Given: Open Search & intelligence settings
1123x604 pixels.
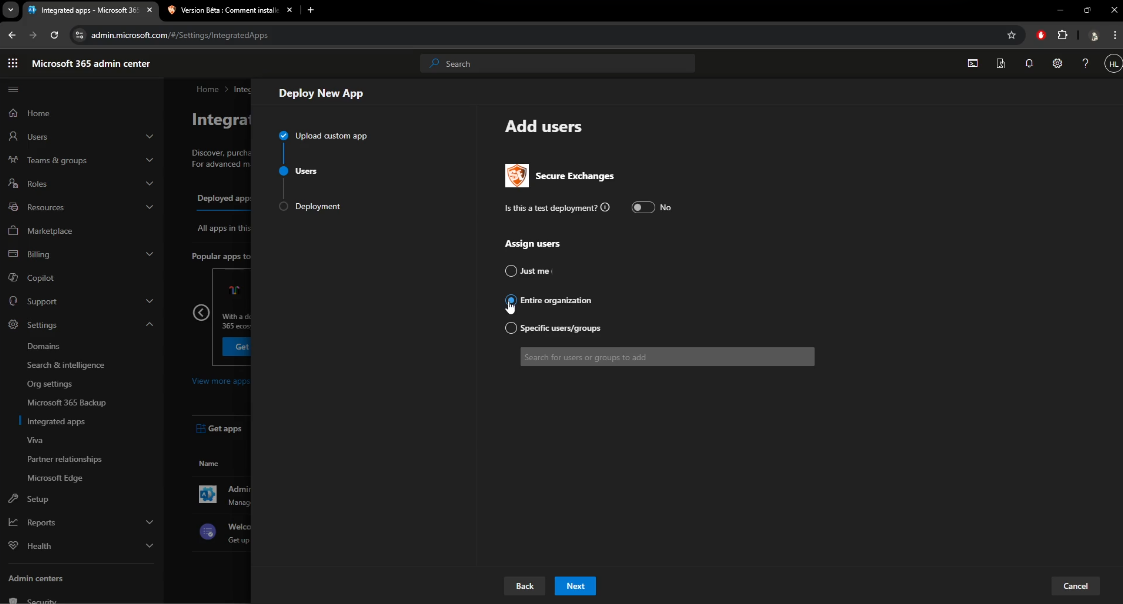Looking at the screenshot, I should coord(65,365).
